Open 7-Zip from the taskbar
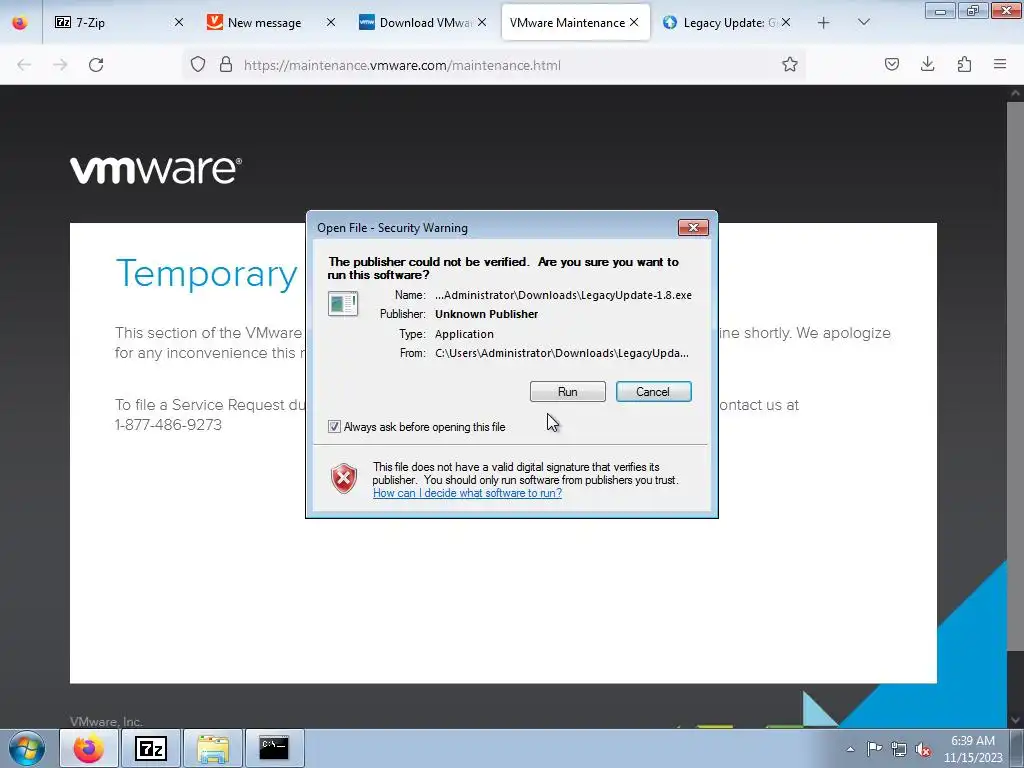The image size is (1024, 768). [x=151, y=748]
